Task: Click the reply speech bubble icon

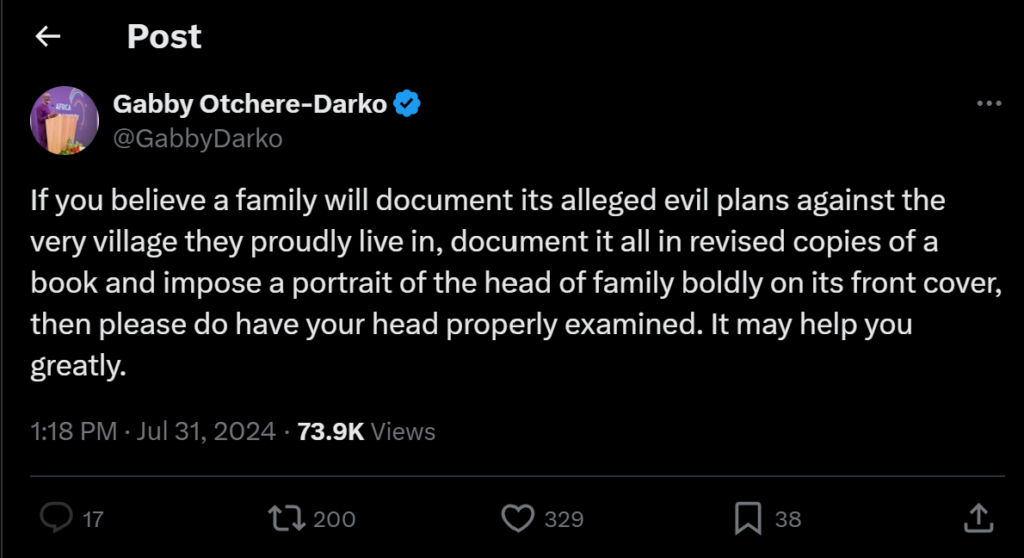Action: click(x=56, y=518)
